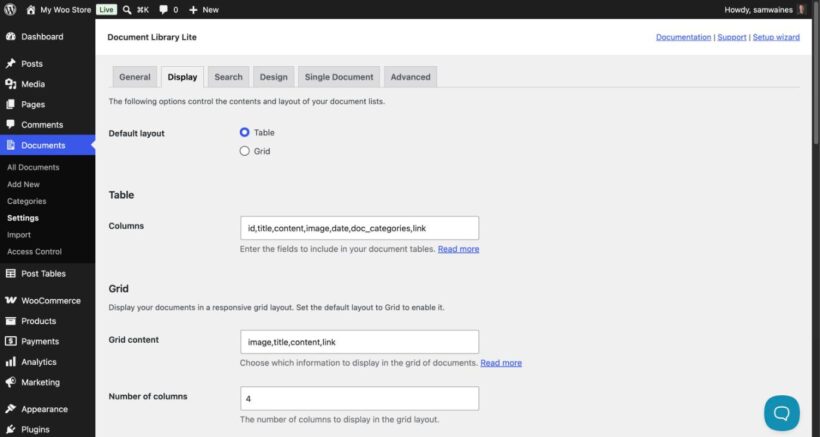820x437 pixels.
Task: Click the Posts pin icon
Action: coord(10,64)
